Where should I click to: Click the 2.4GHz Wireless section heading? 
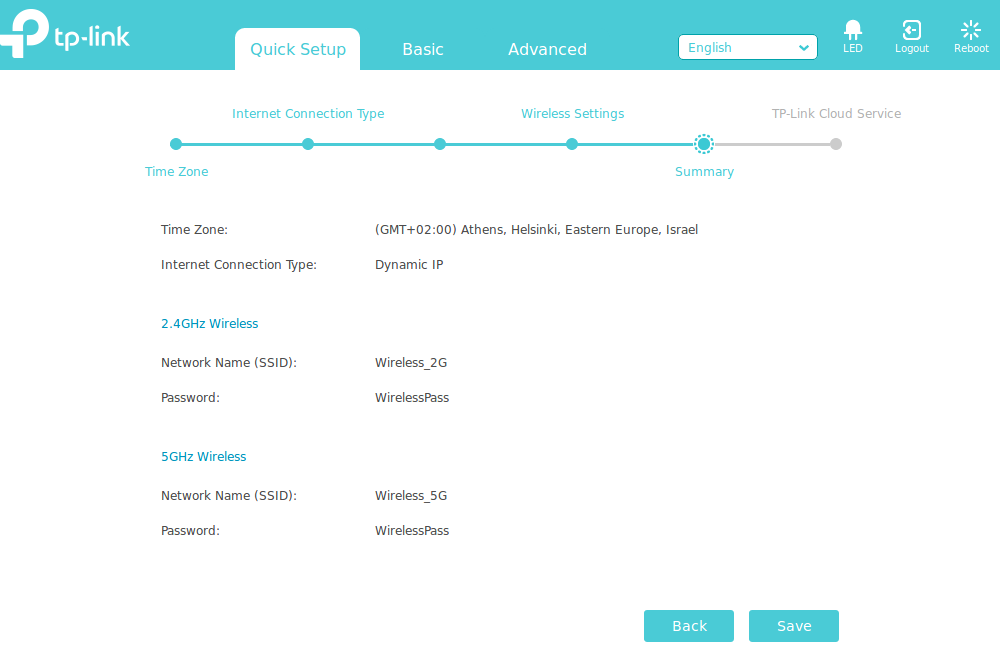pyautogui.click(x=210, y=324)
